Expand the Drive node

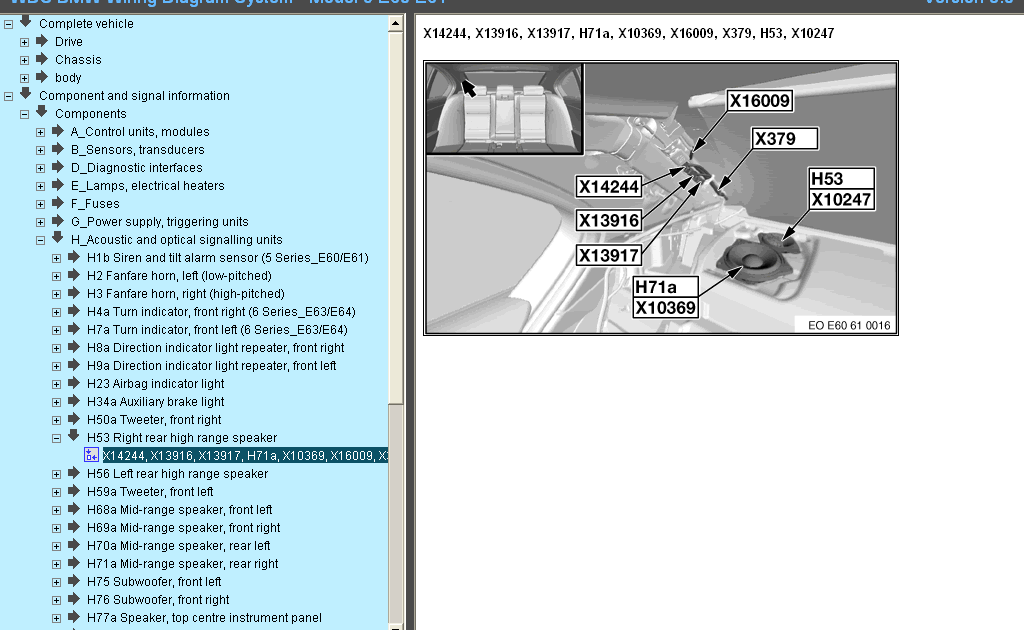tap(24, 42)
